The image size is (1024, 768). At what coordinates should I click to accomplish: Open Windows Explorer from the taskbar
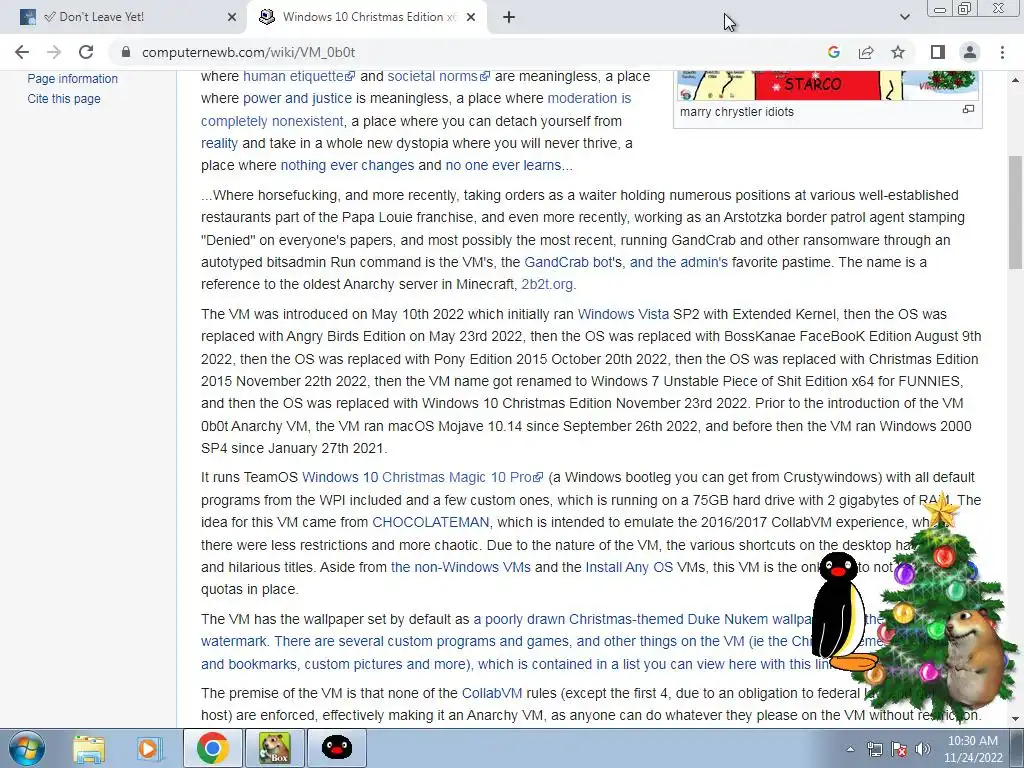(x=88, y=748)
